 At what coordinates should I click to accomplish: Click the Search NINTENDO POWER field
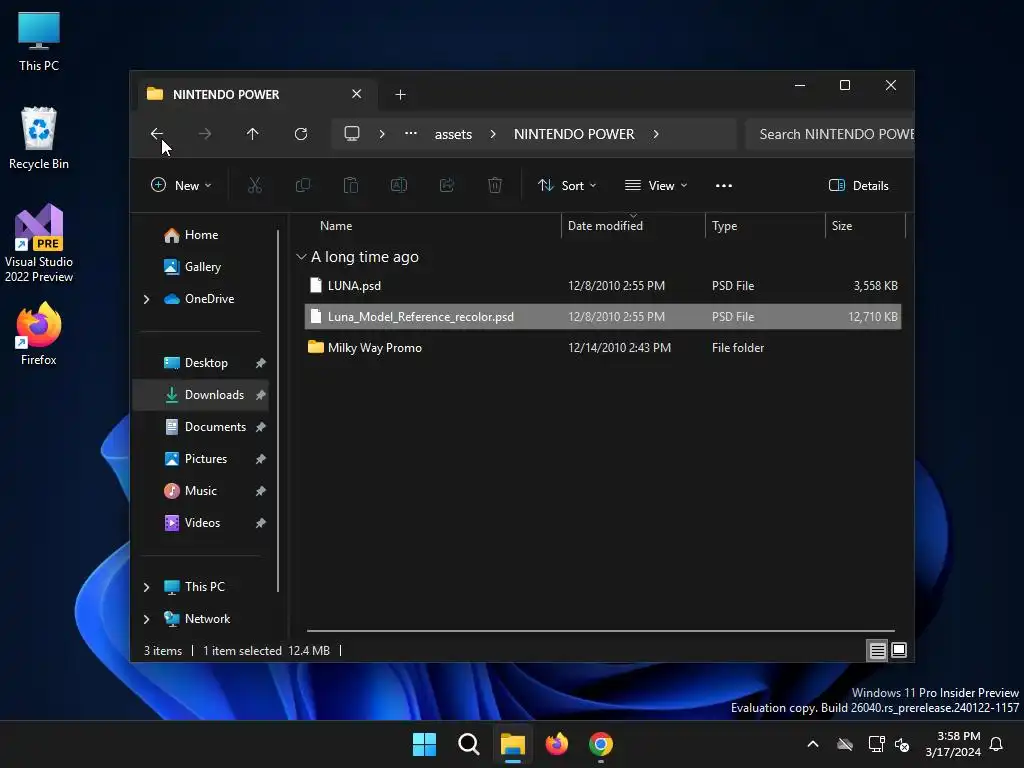click(829, 134)
